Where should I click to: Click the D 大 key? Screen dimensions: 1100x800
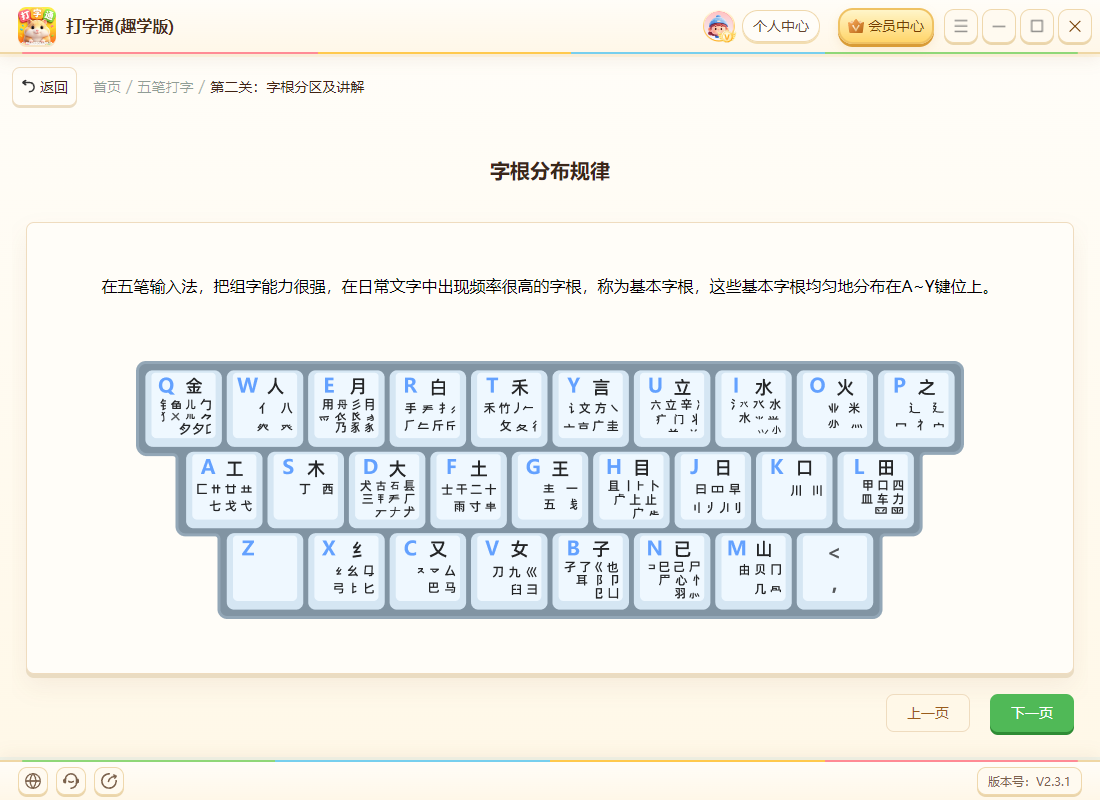pos(387,489)
